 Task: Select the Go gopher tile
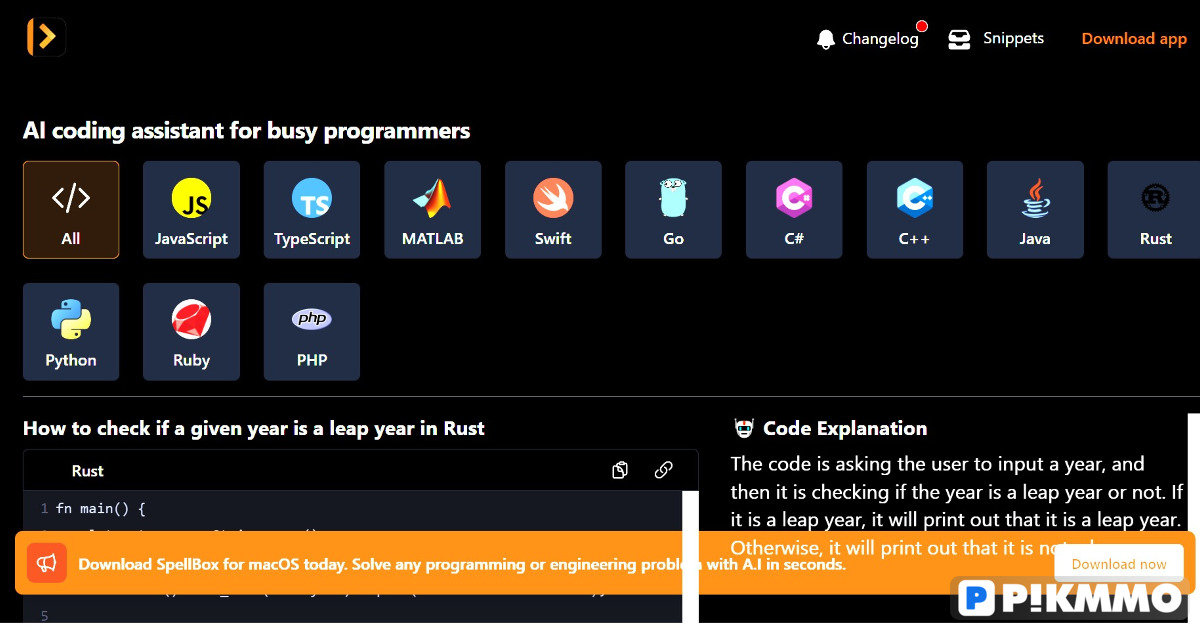[674, 210]
